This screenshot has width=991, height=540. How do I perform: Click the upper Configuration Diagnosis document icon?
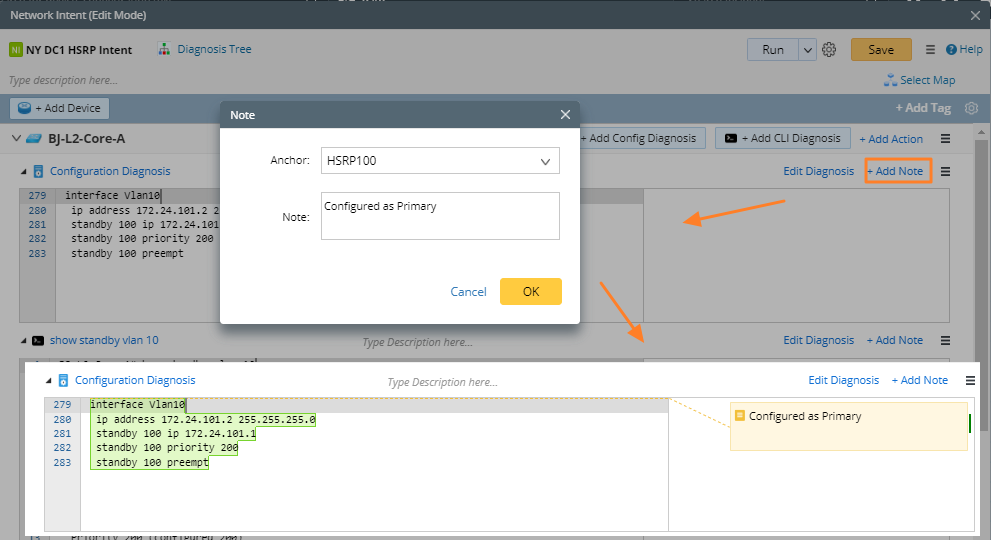(38, 171)
